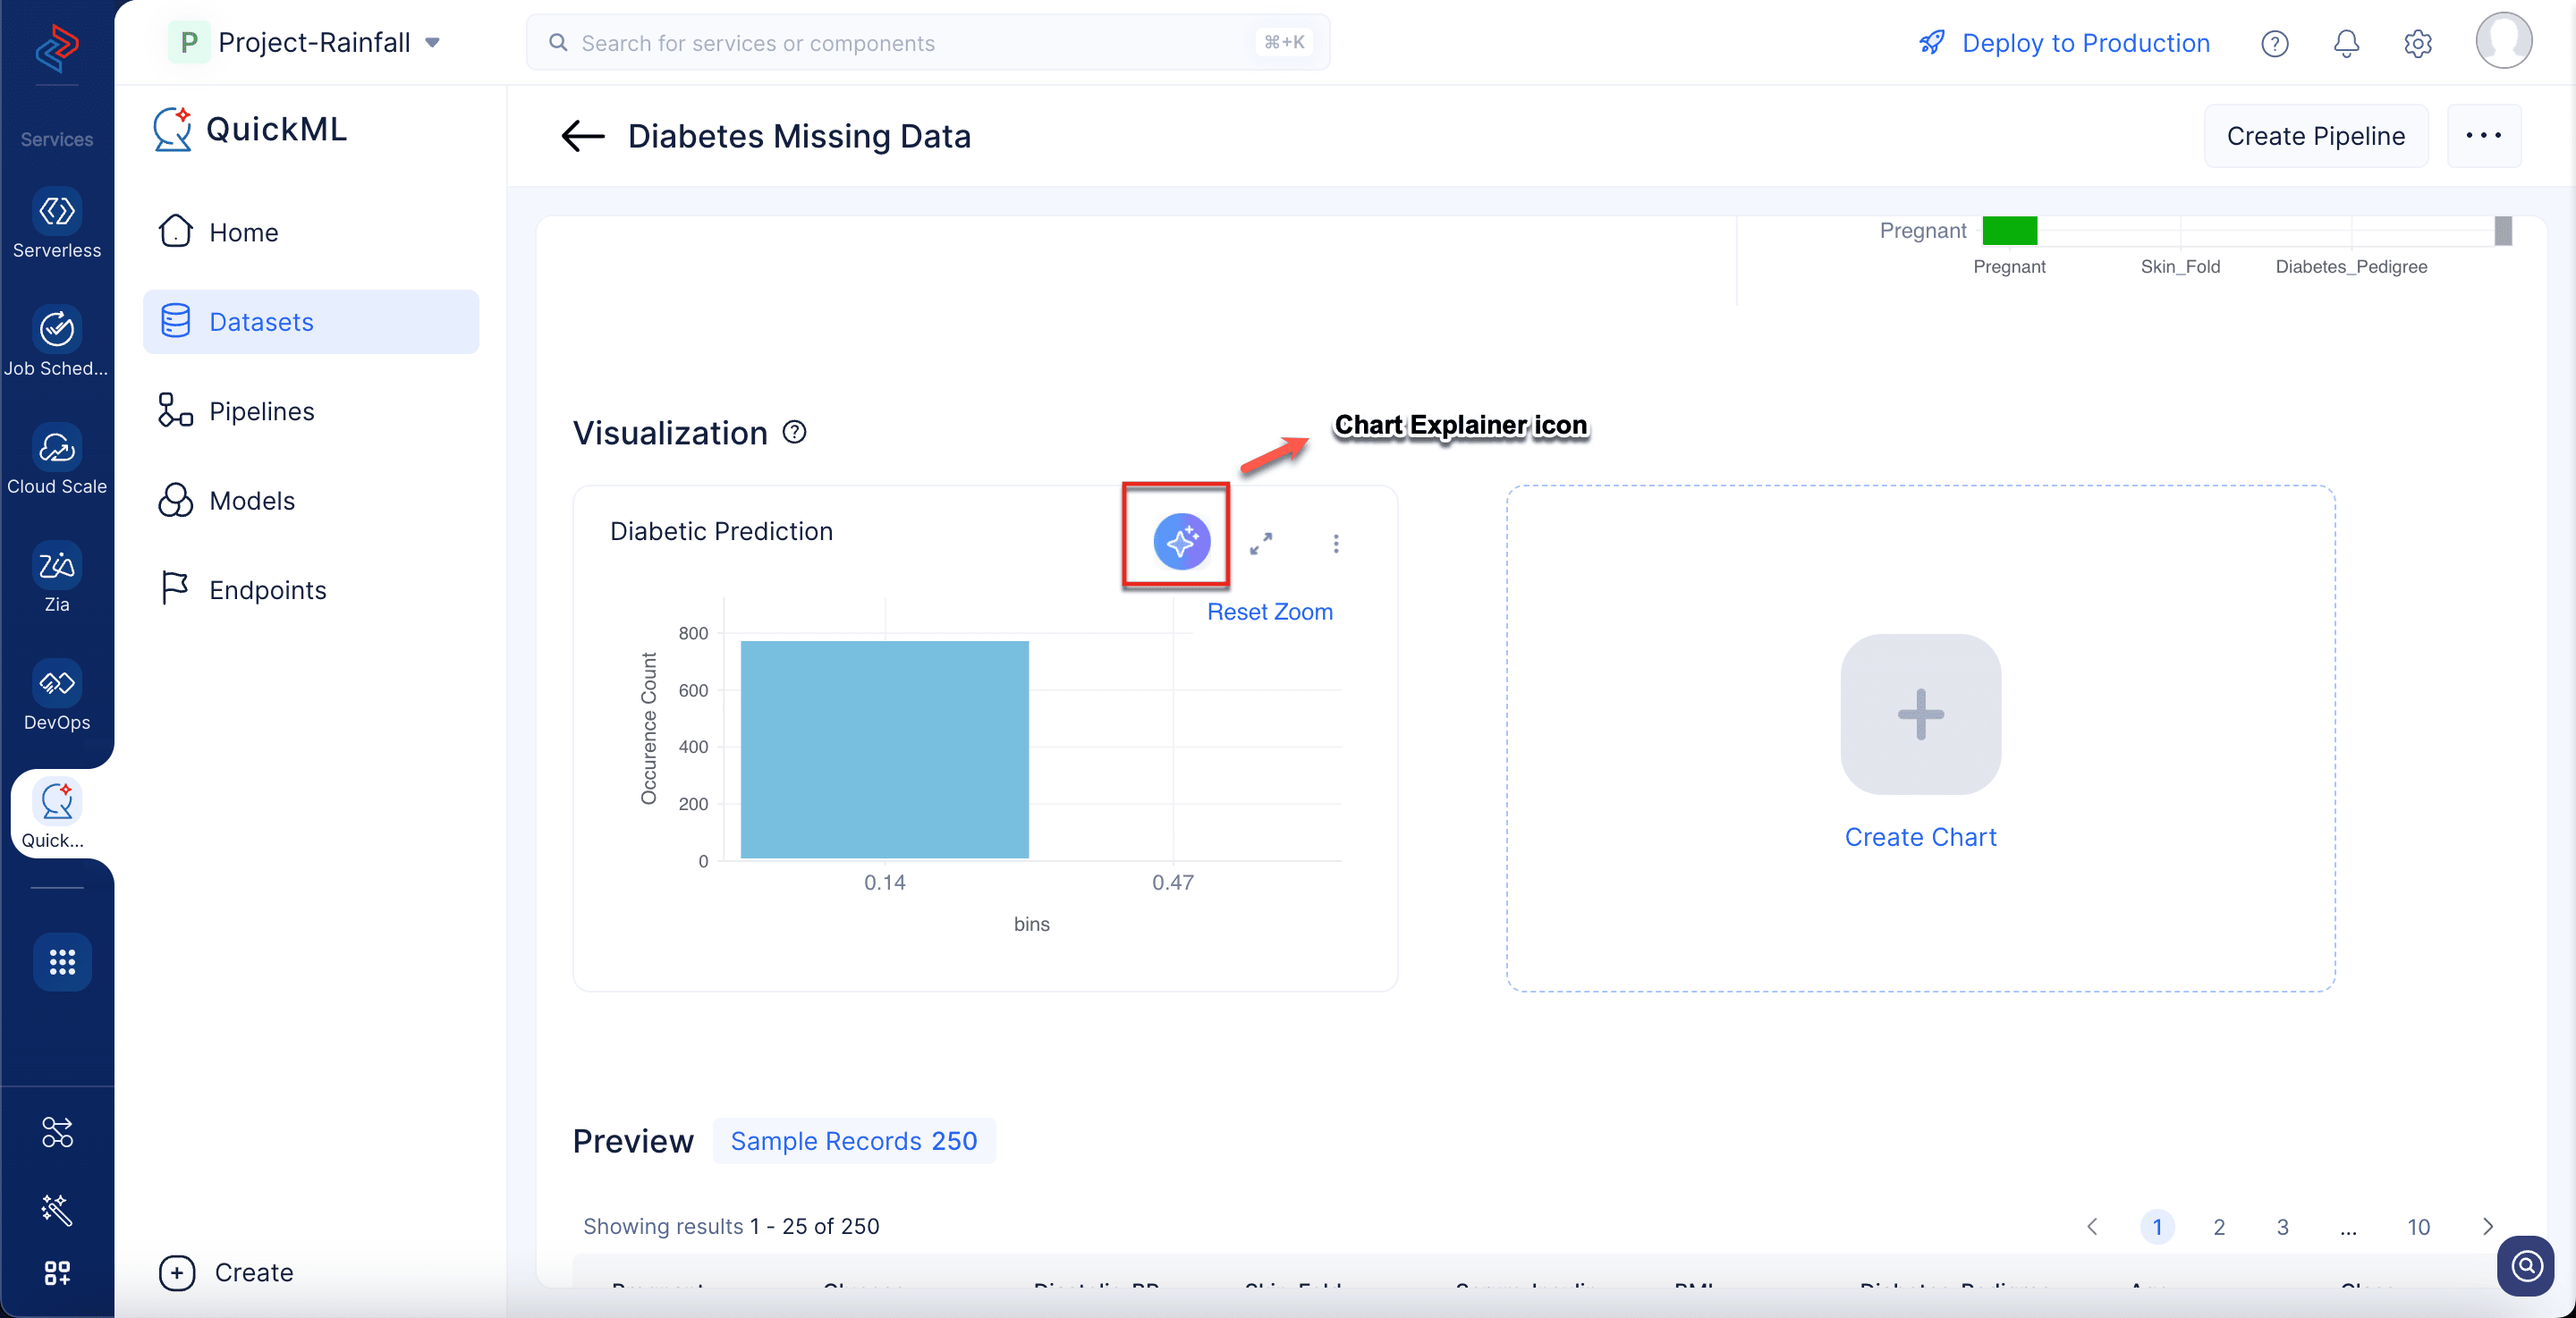2576x1318 pixels.
Task: Open the help icon in the header
Action: click(x=2274, y=43)
